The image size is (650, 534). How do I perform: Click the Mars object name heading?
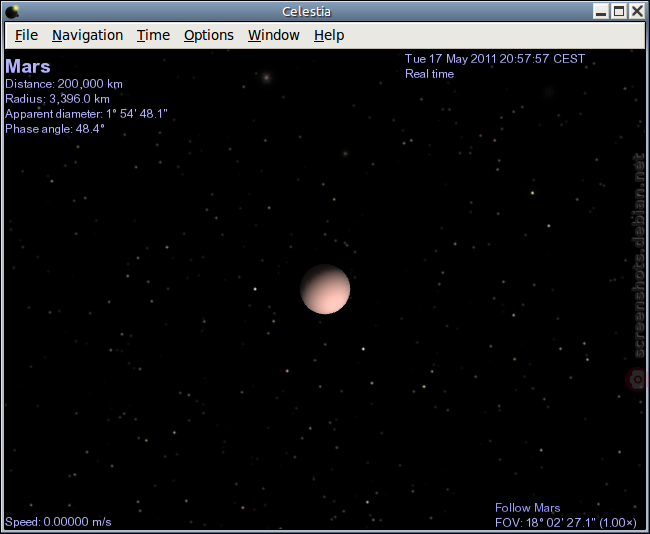click(28, 66)
